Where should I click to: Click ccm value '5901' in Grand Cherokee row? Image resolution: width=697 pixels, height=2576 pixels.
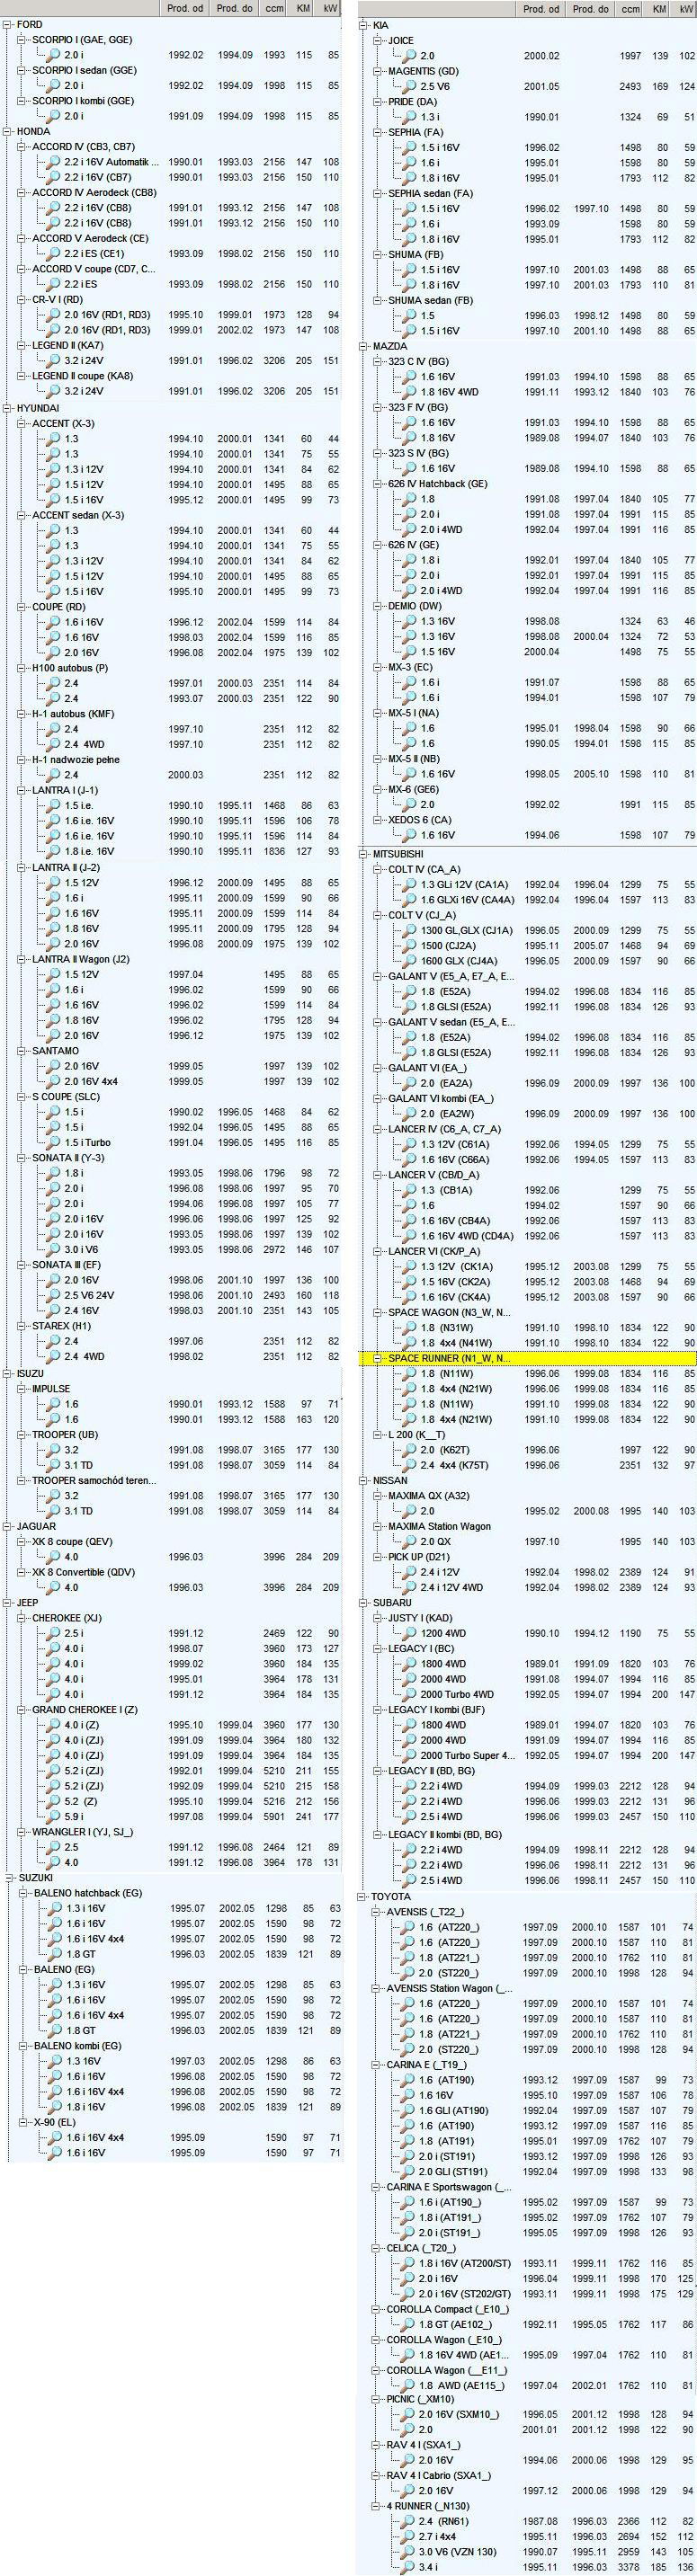pos(273,1817)
